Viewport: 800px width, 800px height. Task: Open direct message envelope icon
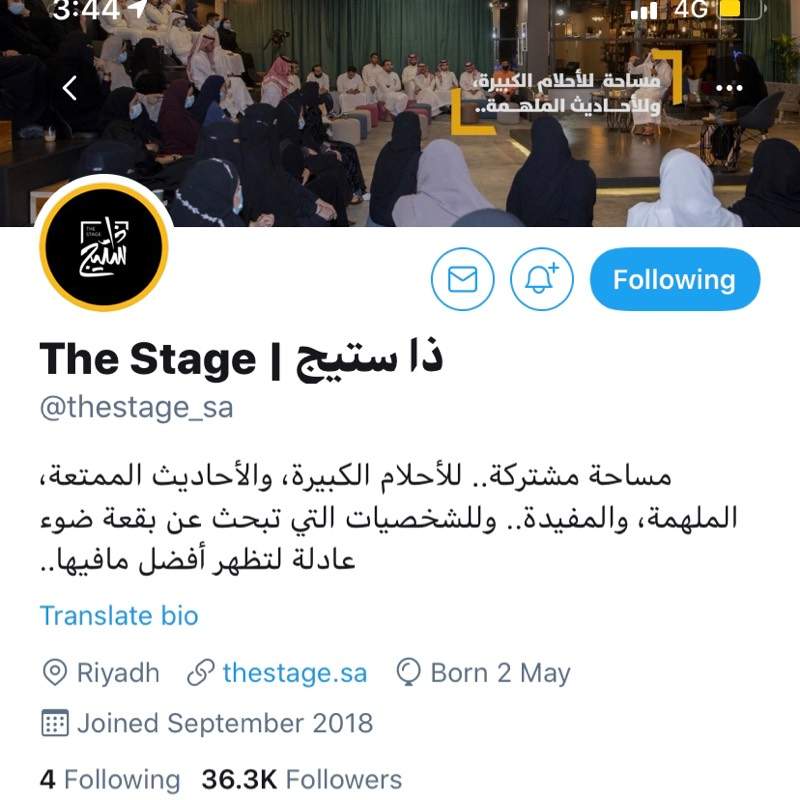pyautogui.click(x=462, y=279)
